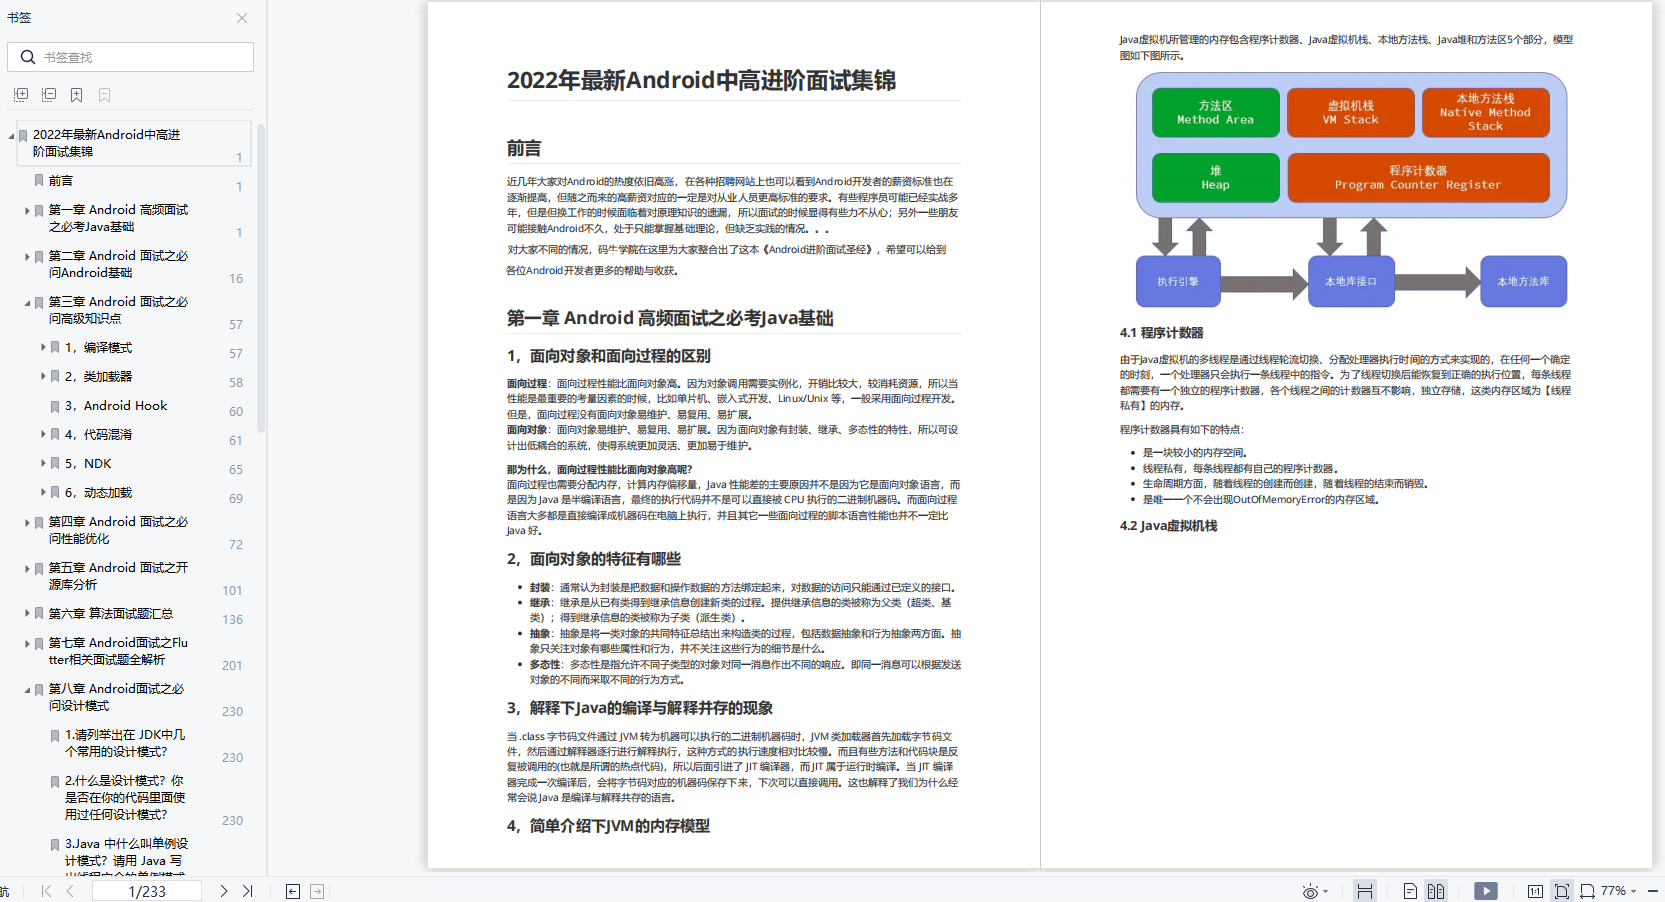Collapse 第八章 Android面试之必问设计模式
The image size is (1665, 902).
[x=27, y=689]
